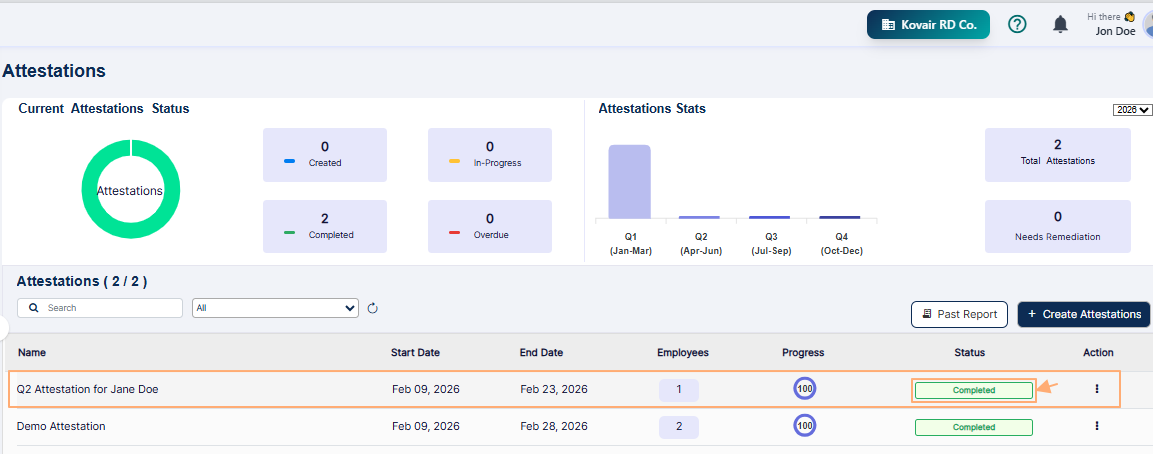Click Create Attestations button
The image size is (1153, 454).
click(1084, 314)
